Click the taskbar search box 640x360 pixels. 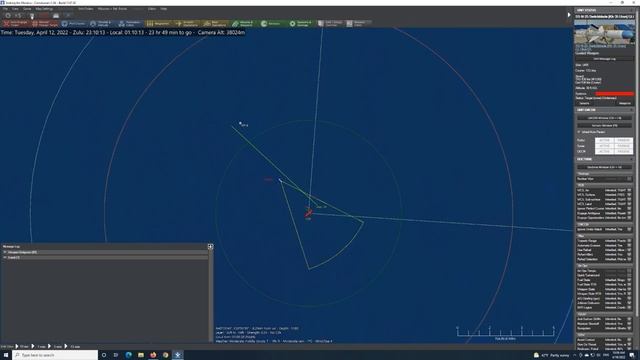click(x=56, y=355)
